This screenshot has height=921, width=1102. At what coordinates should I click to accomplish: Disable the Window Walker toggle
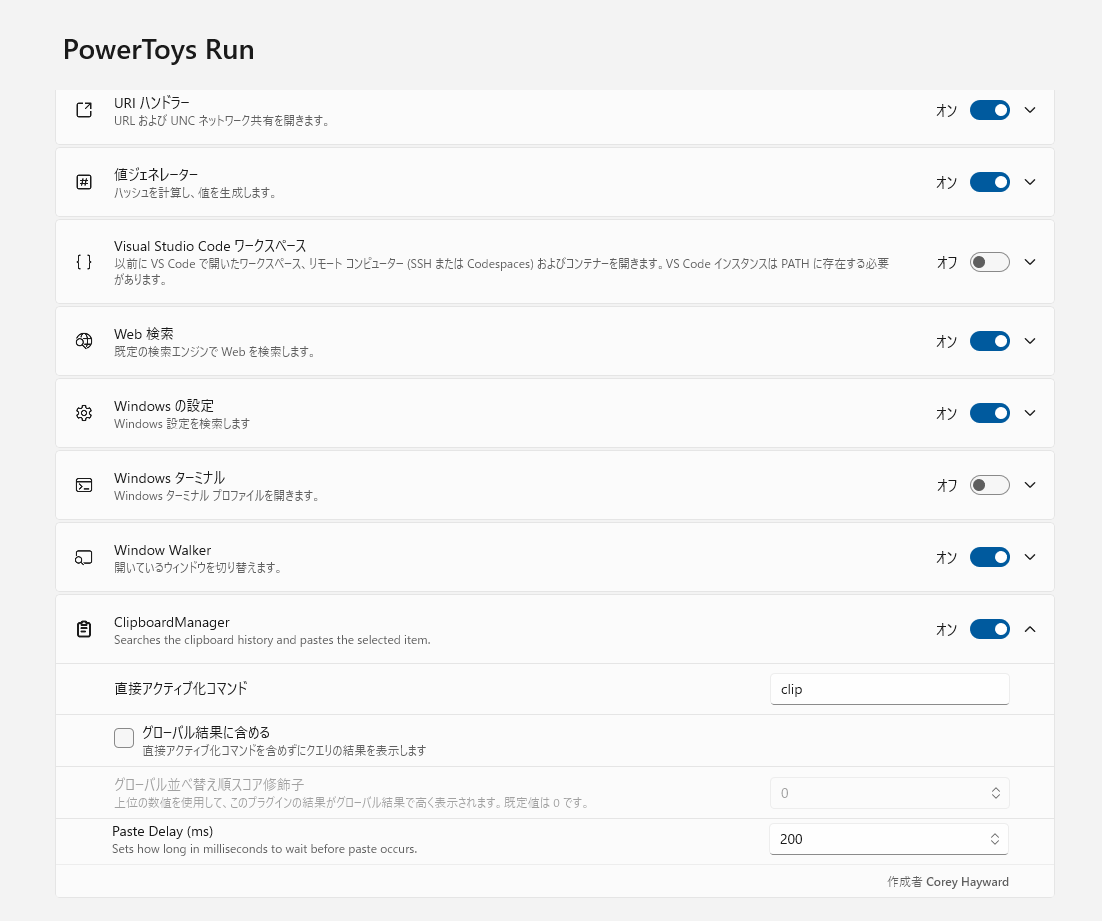990,557
